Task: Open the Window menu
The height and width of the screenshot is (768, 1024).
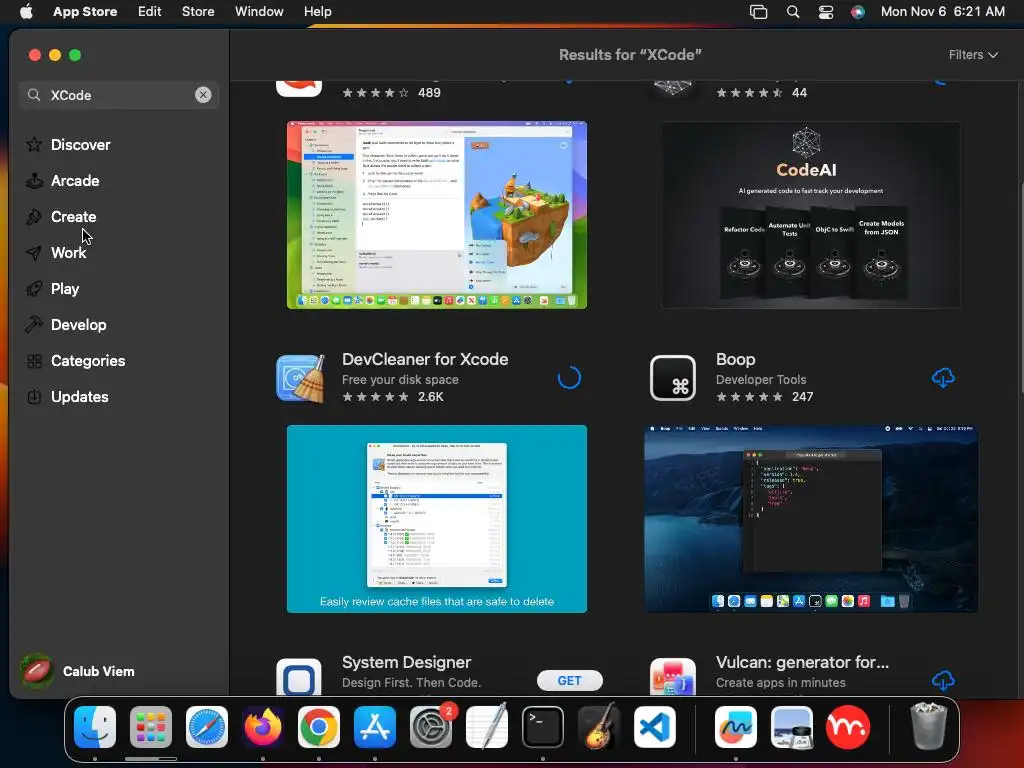Action: click(259, 11)
